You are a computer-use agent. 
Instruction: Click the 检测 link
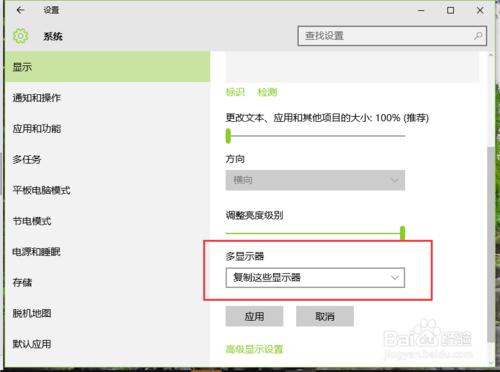click(x=267, y=92)
